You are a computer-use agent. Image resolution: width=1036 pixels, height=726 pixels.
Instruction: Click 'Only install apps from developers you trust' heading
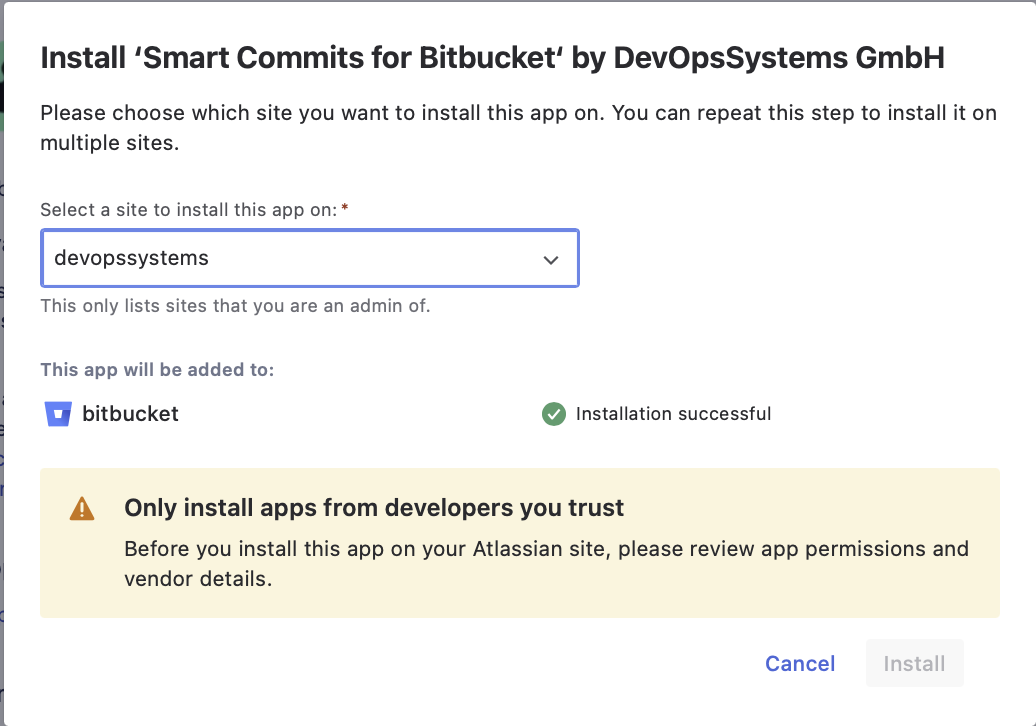[x=374, y=508]
